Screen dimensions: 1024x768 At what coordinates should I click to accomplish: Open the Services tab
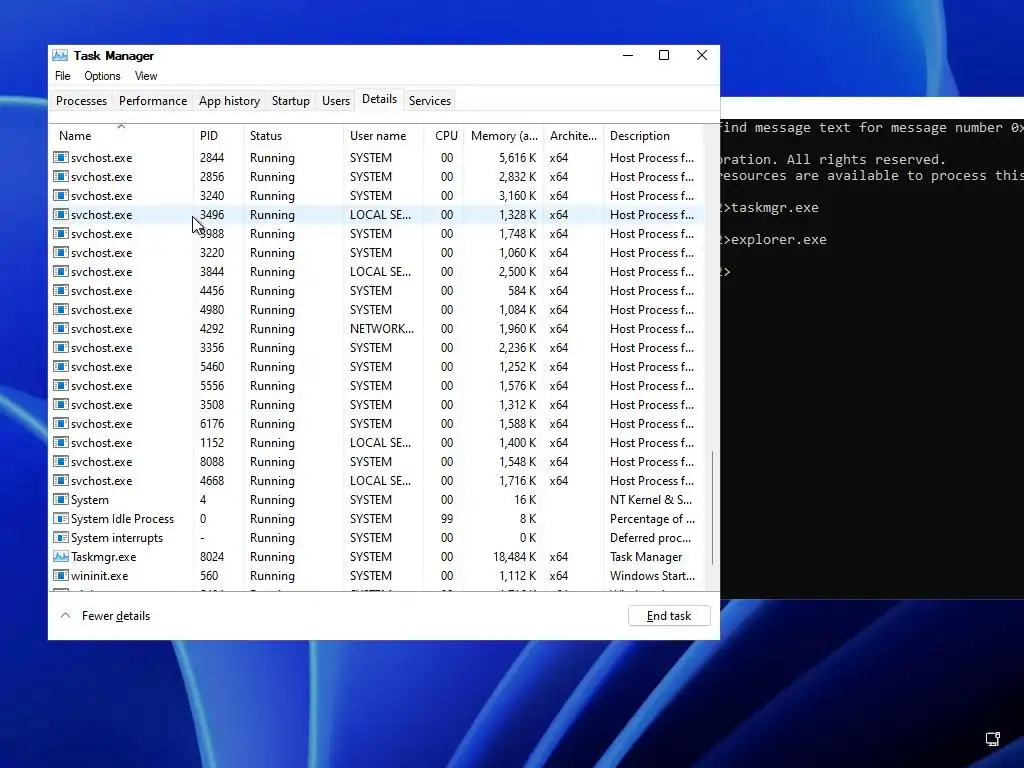pyautogui.click(x=430, y=101)
